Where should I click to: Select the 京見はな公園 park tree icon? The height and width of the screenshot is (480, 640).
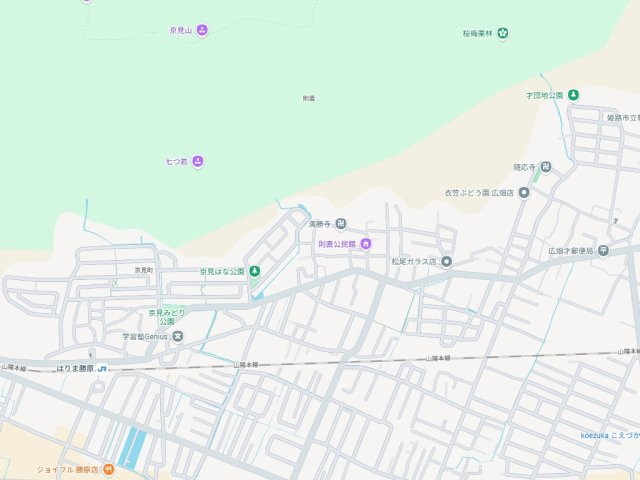point(255,271)
